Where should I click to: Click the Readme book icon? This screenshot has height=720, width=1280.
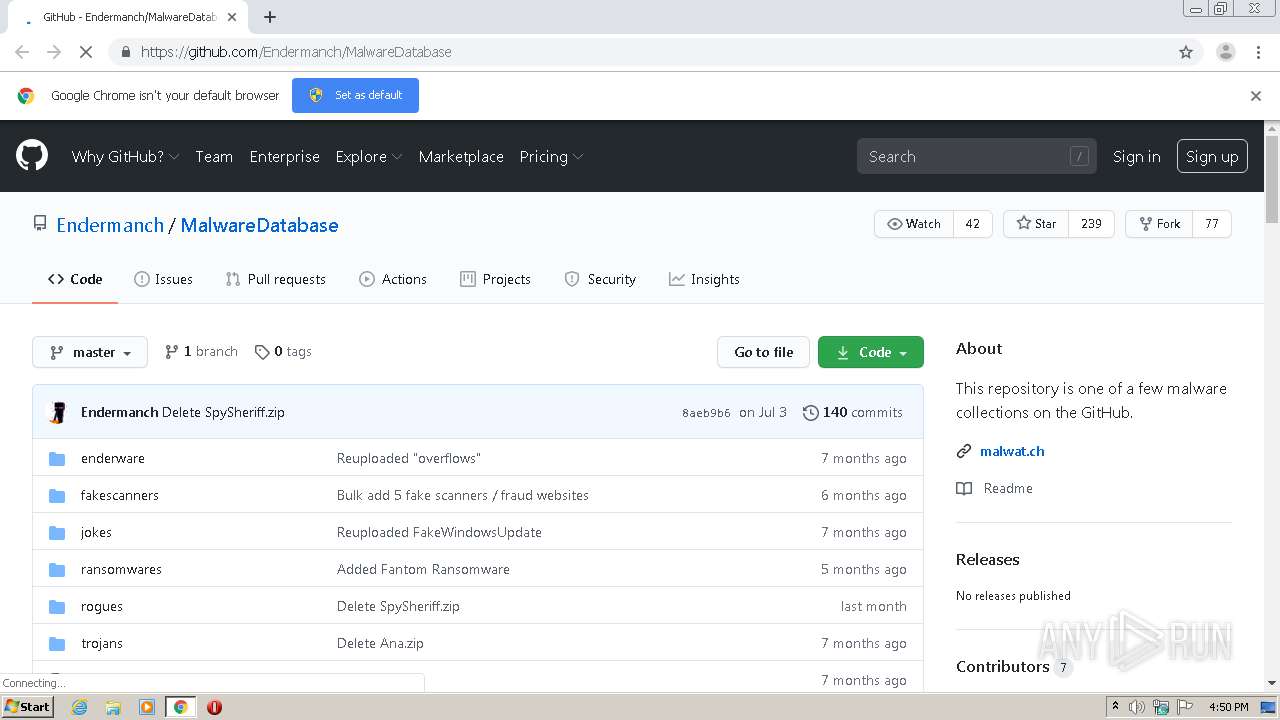click(964, 488)
